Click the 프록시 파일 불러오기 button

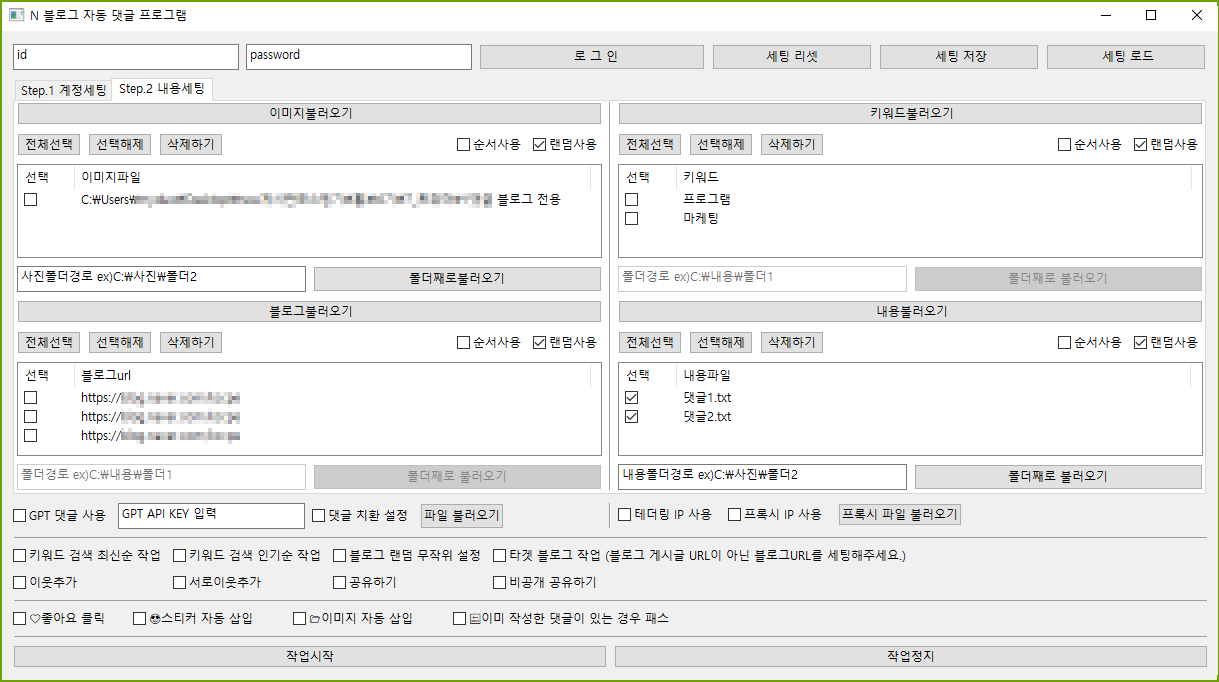899,515
